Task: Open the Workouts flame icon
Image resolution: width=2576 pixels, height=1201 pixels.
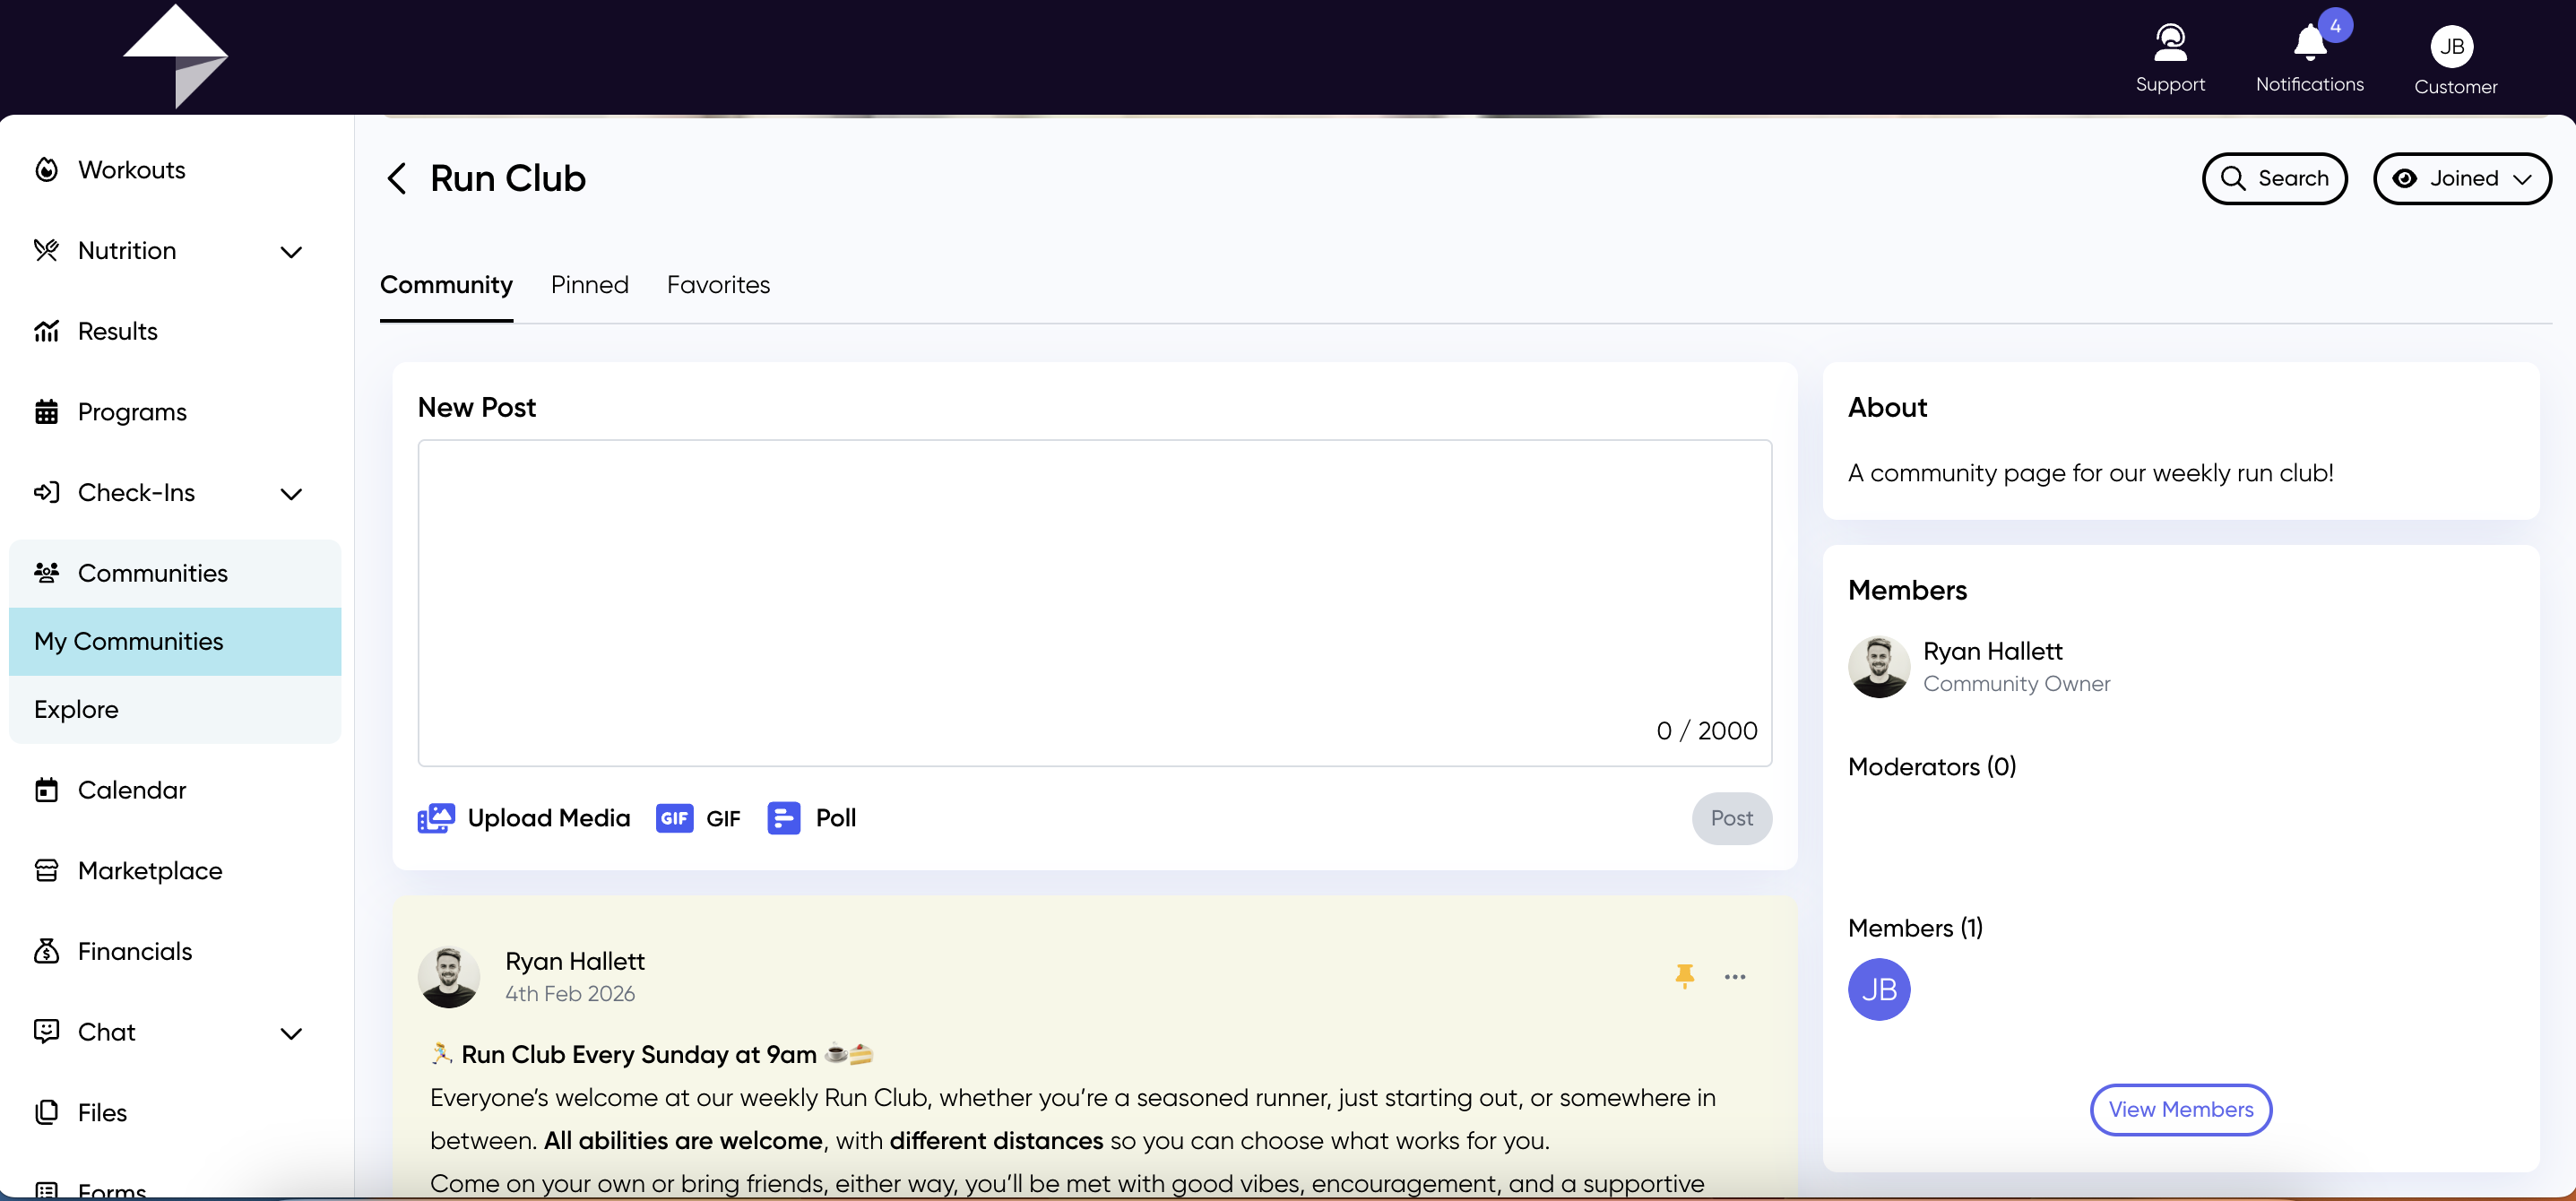Action: 46,170
